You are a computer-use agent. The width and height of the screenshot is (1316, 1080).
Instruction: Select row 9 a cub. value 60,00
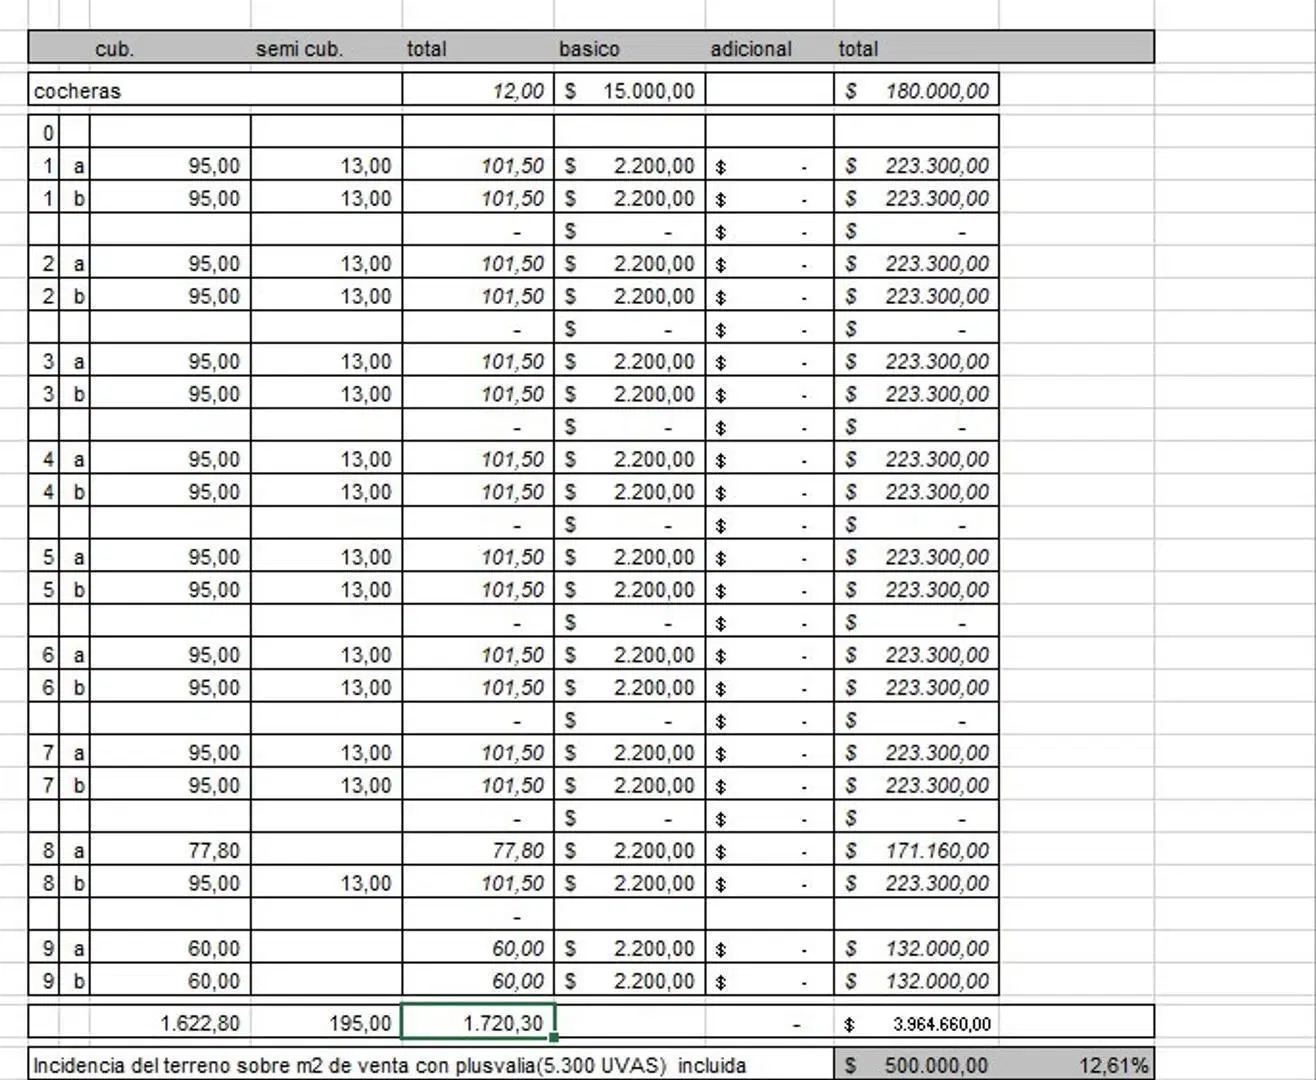170,948
